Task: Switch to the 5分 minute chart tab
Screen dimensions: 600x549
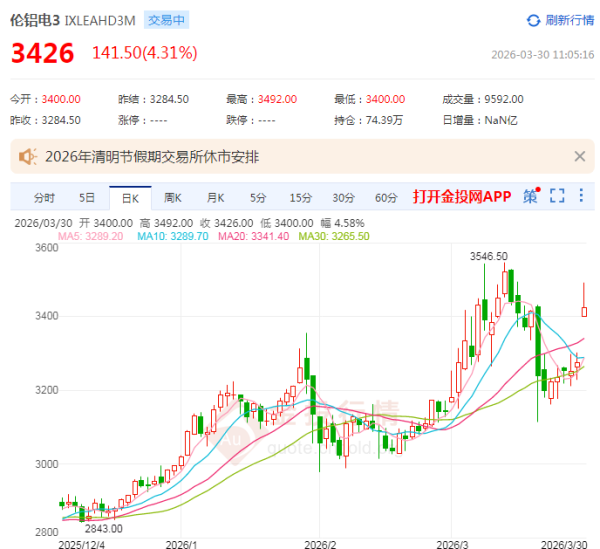Action: click(x=258, y=198)
